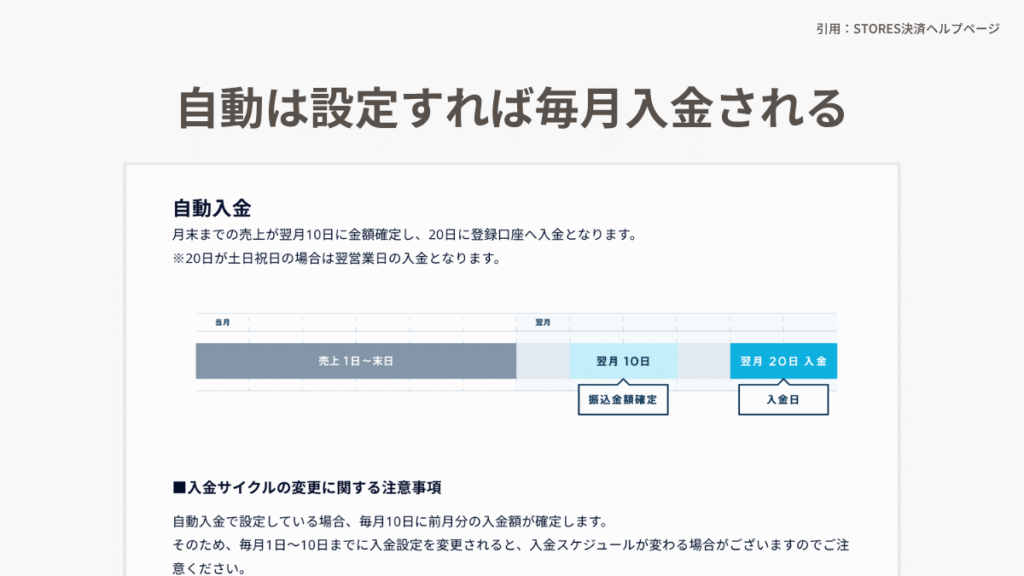Click the black square bullet before 入金サイクル
This screenshot has width=1024, height=576.
[x=179, y=488]
